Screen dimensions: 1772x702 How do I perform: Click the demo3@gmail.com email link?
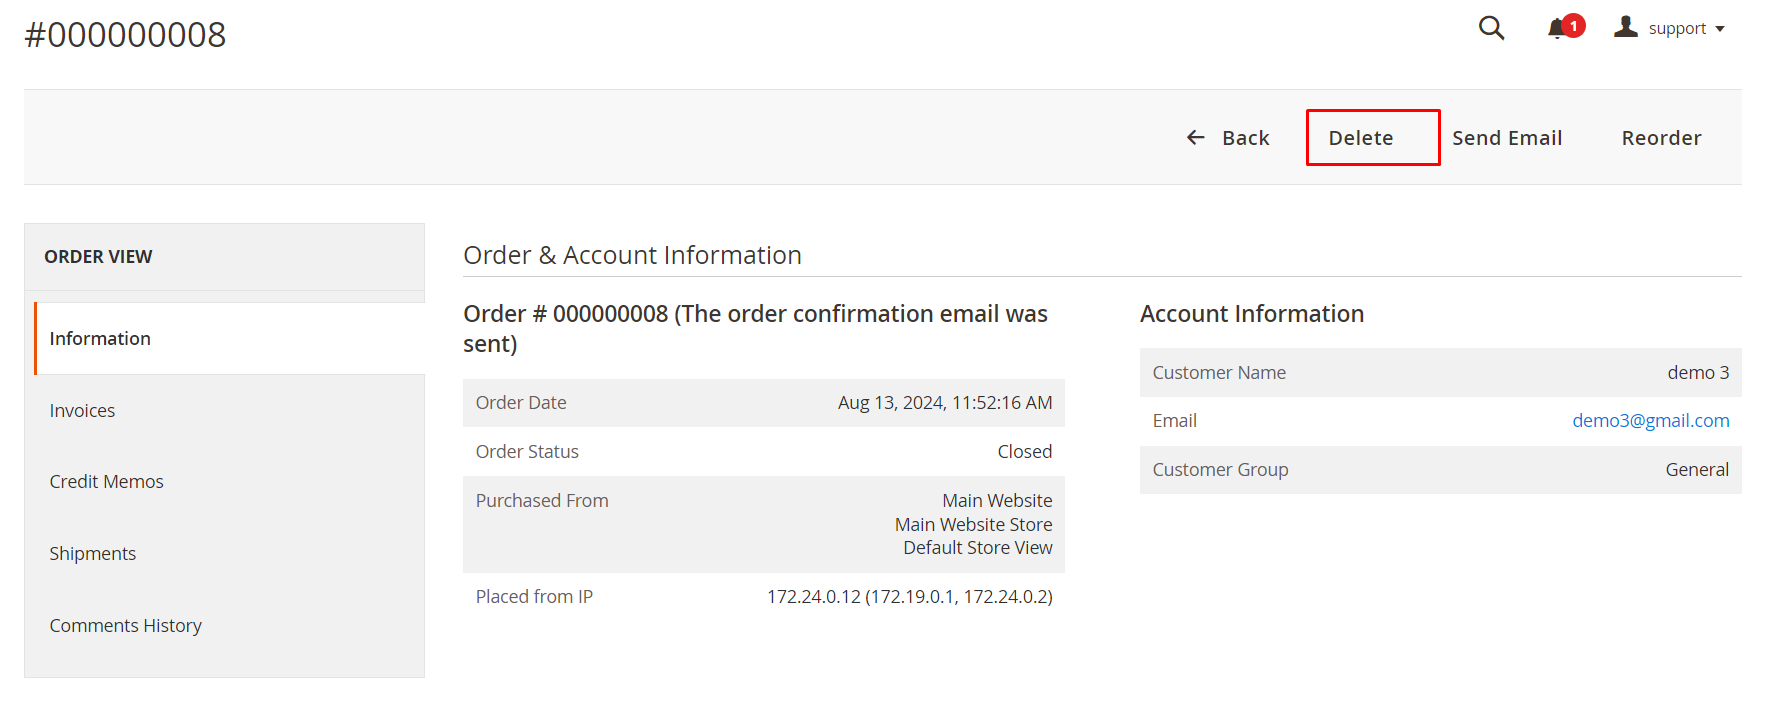pos(1650,421)
